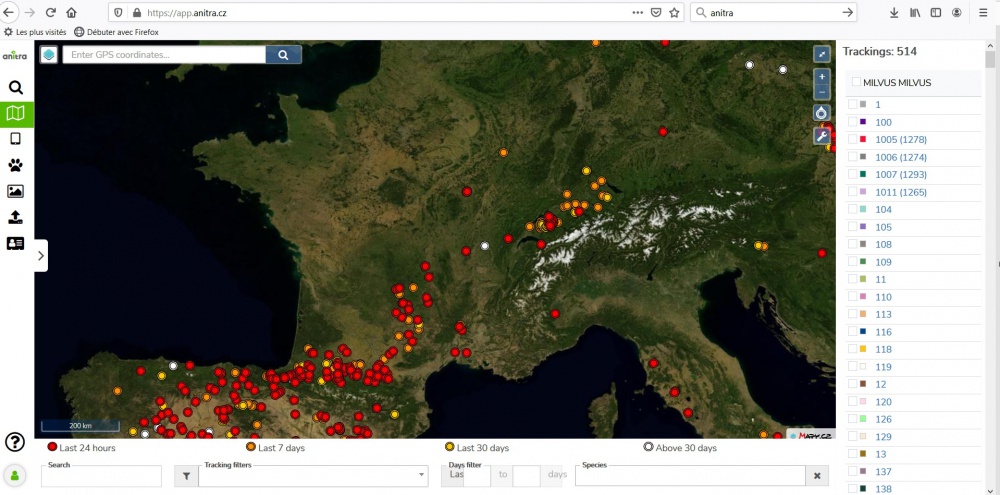Open the Tracking filters dropdown

click(313, 476)
